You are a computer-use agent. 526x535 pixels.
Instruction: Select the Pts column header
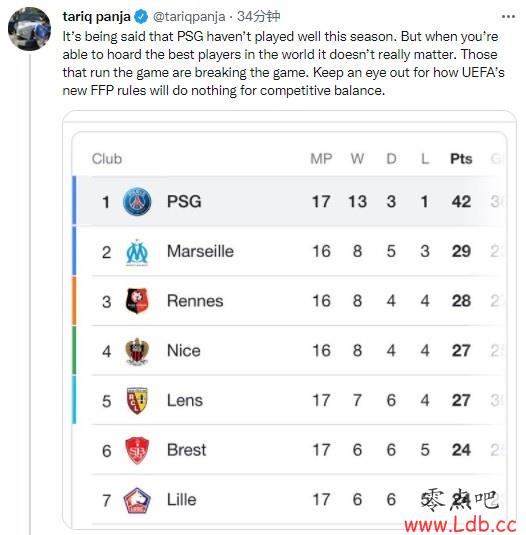461,159
